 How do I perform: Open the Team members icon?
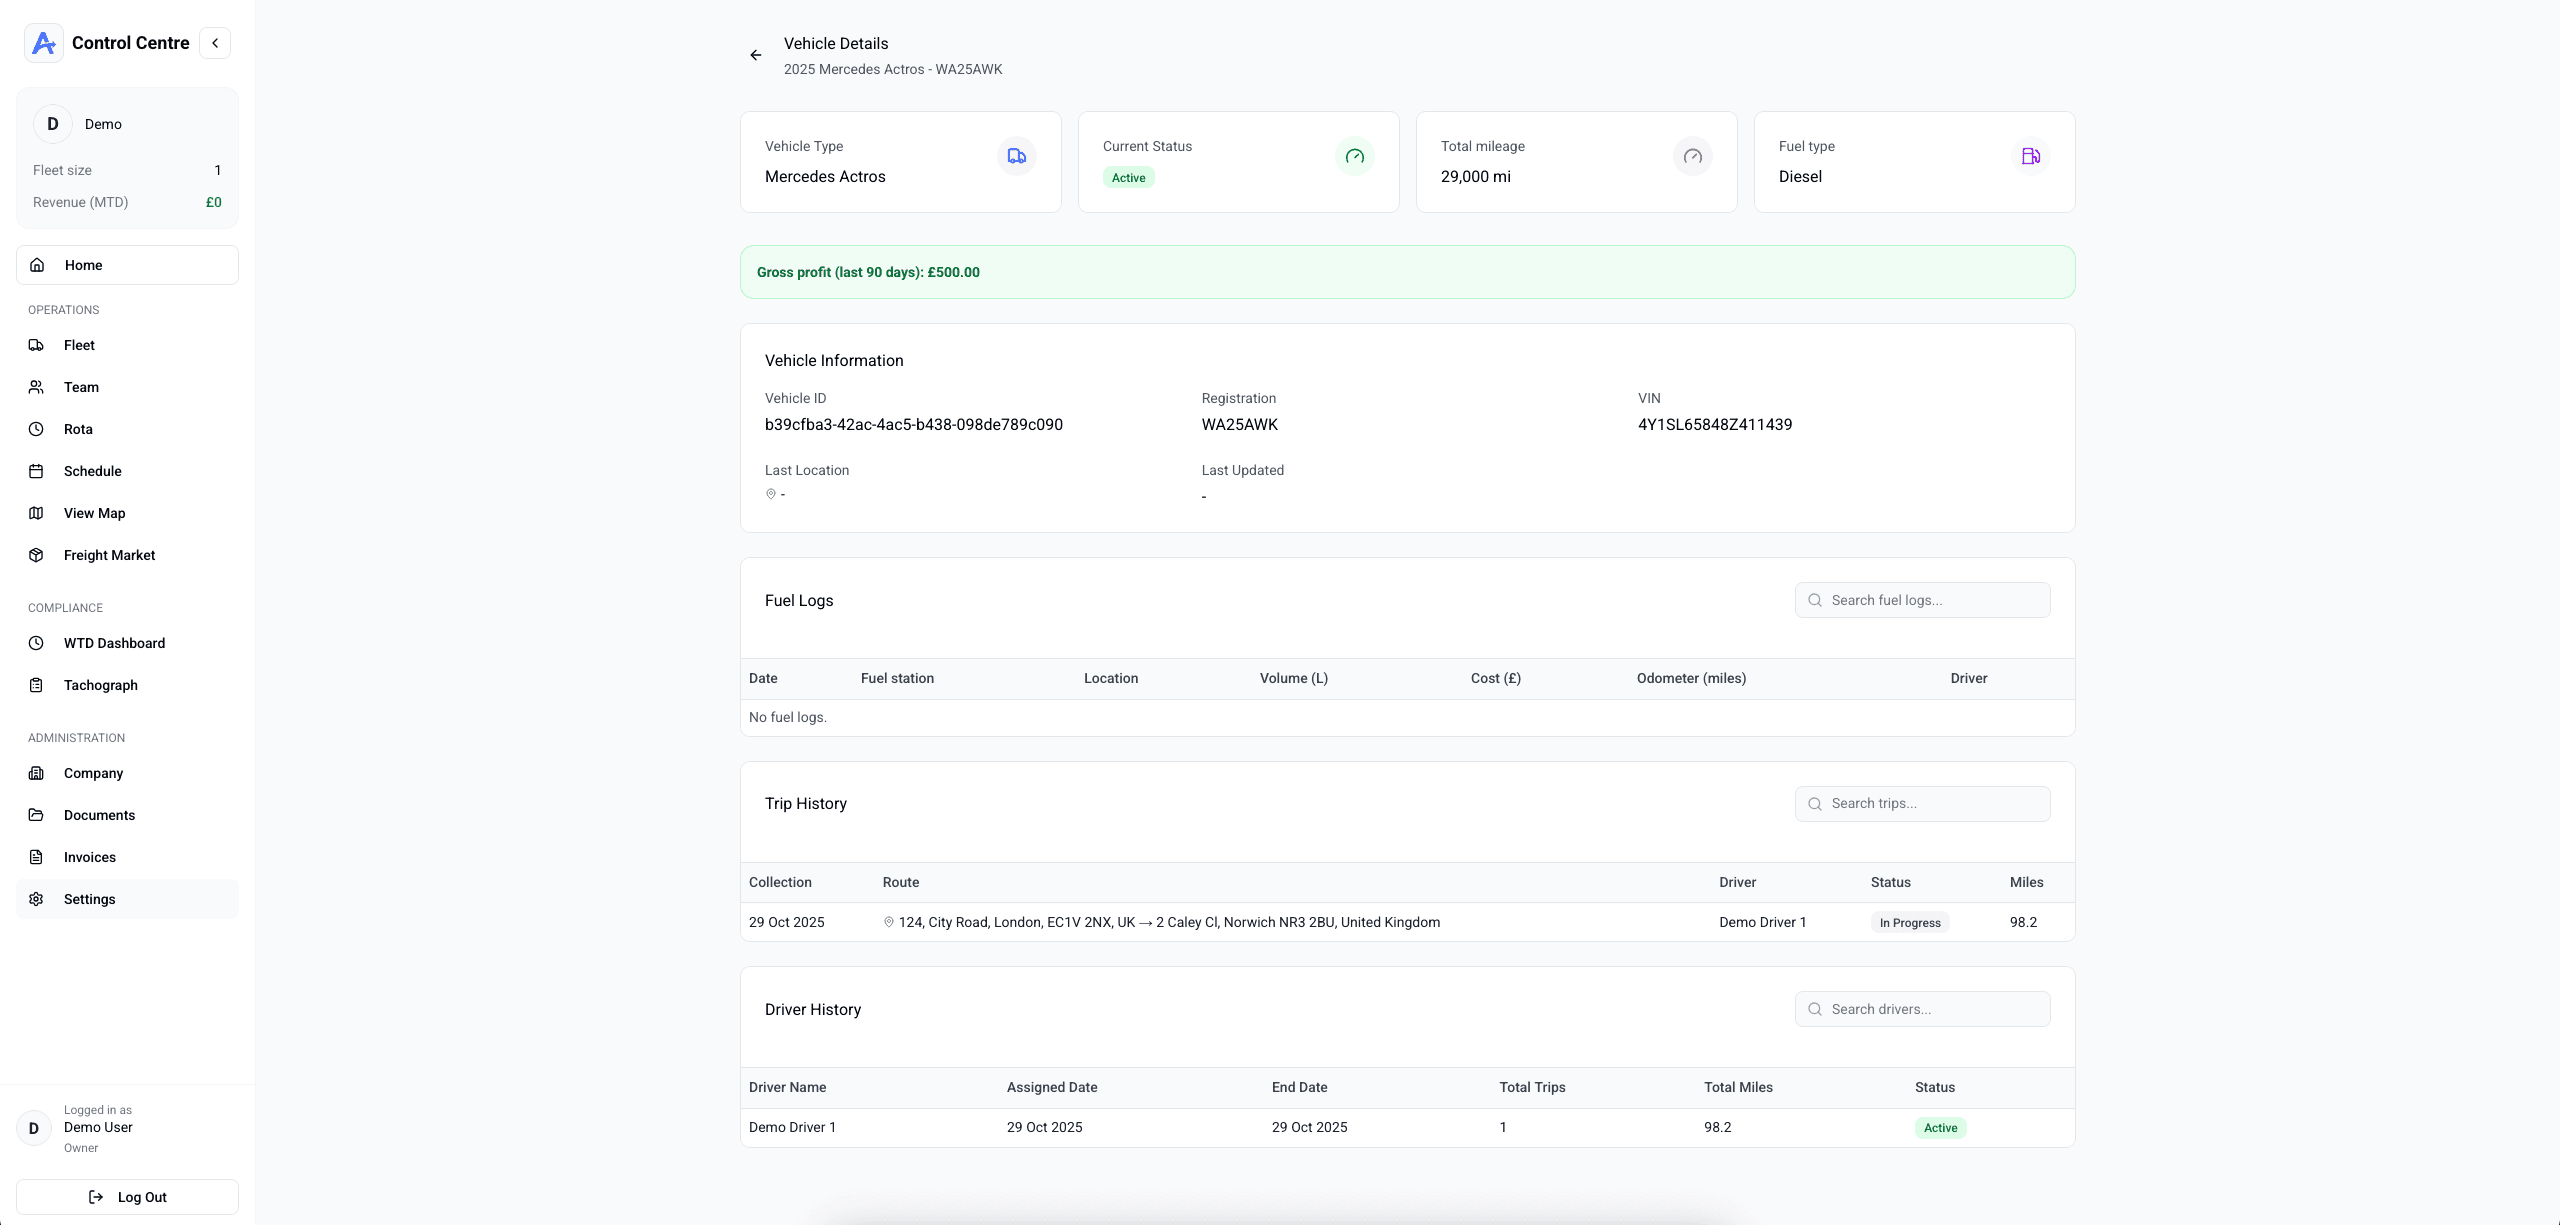point(36,387)
